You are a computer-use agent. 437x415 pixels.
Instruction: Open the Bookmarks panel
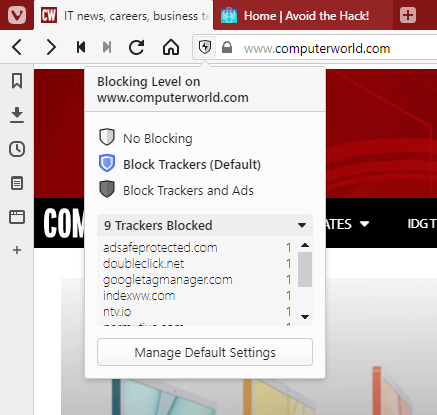point(17,81)
